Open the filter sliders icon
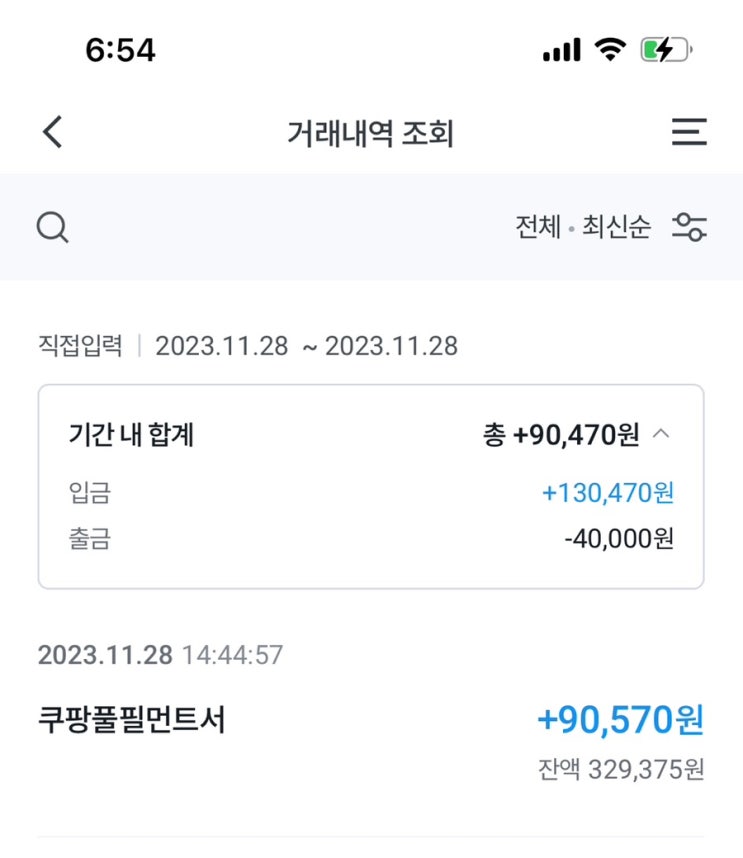 point(689,227)
